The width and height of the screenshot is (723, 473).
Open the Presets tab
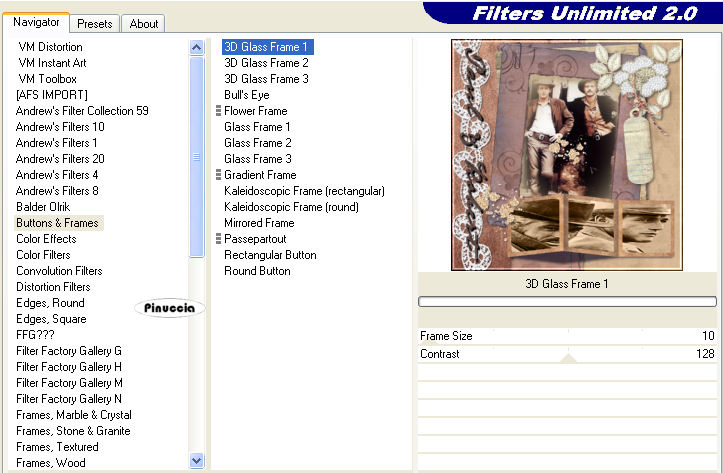[95, 24]
